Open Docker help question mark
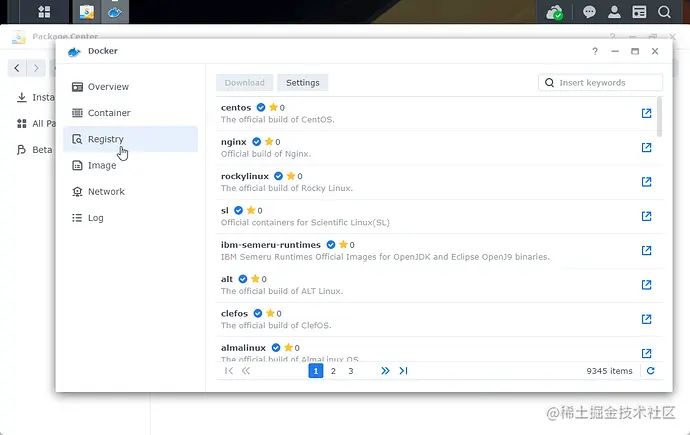 595,51
